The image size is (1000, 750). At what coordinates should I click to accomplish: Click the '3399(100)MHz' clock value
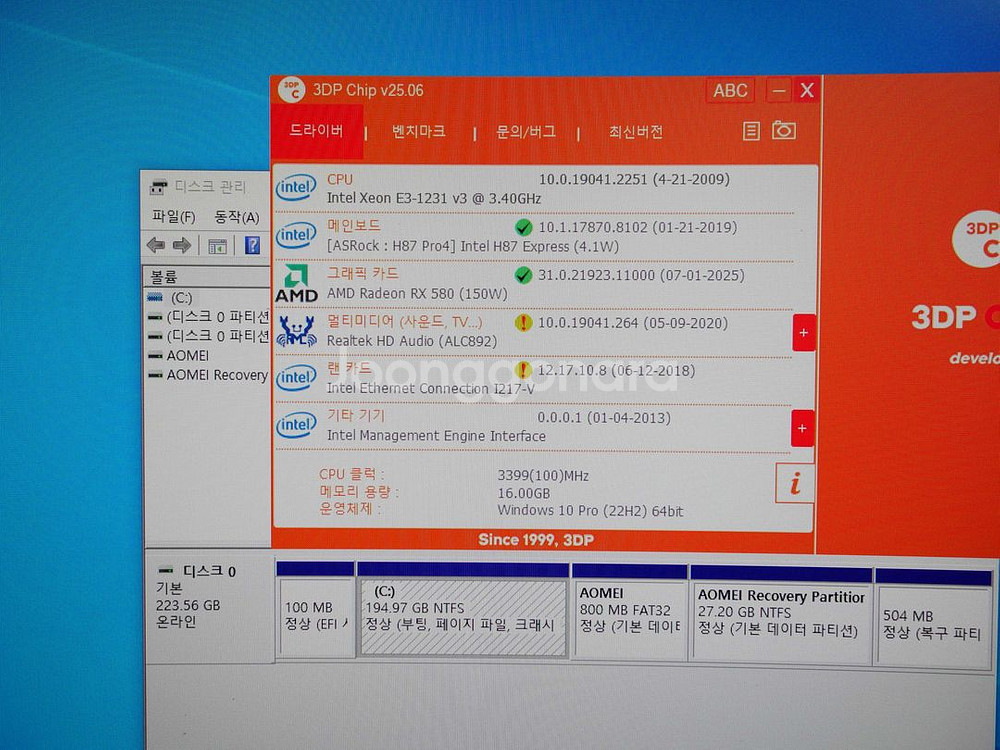point(543,476)
